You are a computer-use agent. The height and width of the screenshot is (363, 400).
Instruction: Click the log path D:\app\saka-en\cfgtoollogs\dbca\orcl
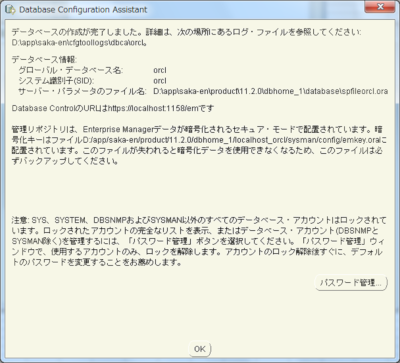(78, 43)
